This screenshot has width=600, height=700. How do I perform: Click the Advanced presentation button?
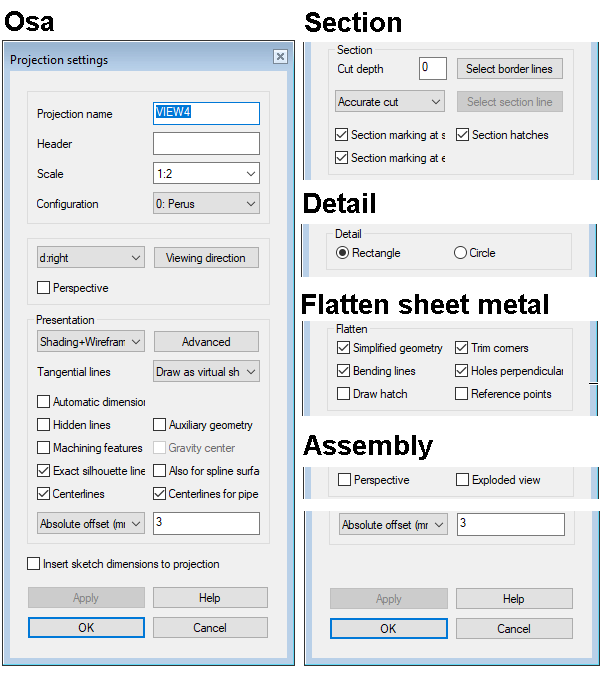point(206,342)
